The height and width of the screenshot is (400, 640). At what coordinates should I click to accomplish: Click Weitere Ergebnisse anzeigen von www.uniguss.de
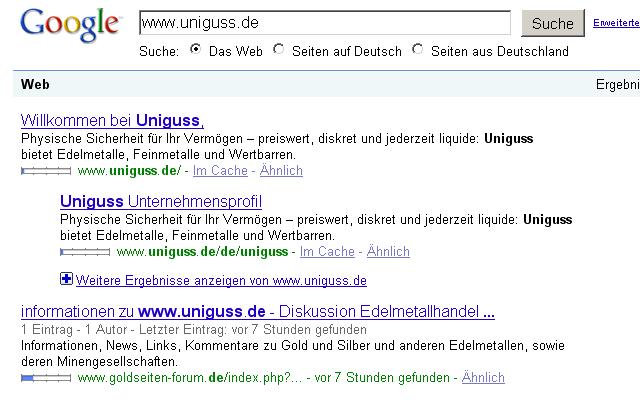(221, 280)
